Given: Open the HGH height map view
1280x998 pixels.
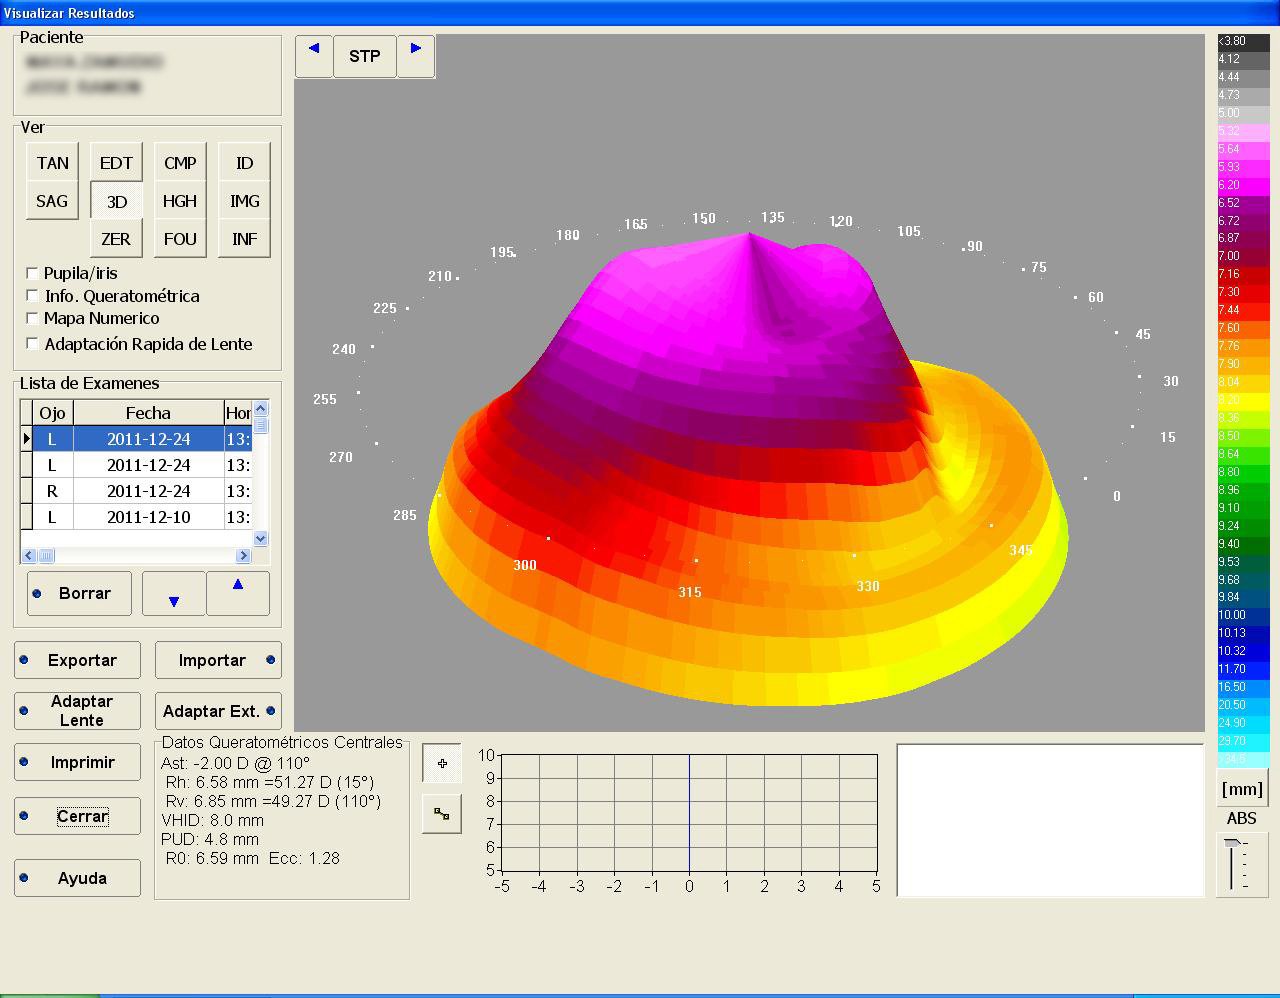Looking at the screenshot, I should coord(180,201).
